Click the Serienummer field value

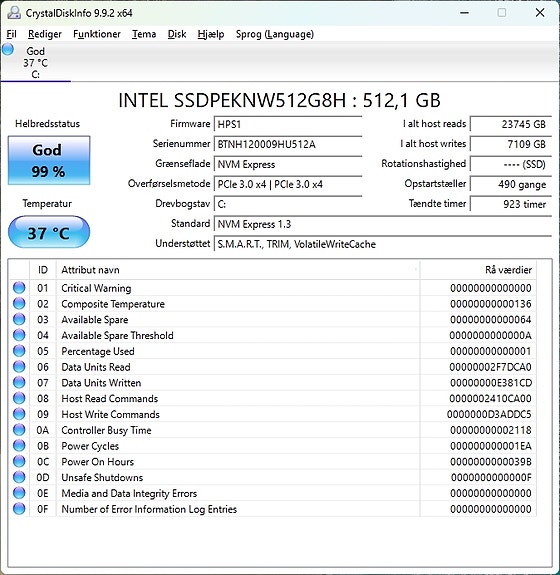(288, 144)
